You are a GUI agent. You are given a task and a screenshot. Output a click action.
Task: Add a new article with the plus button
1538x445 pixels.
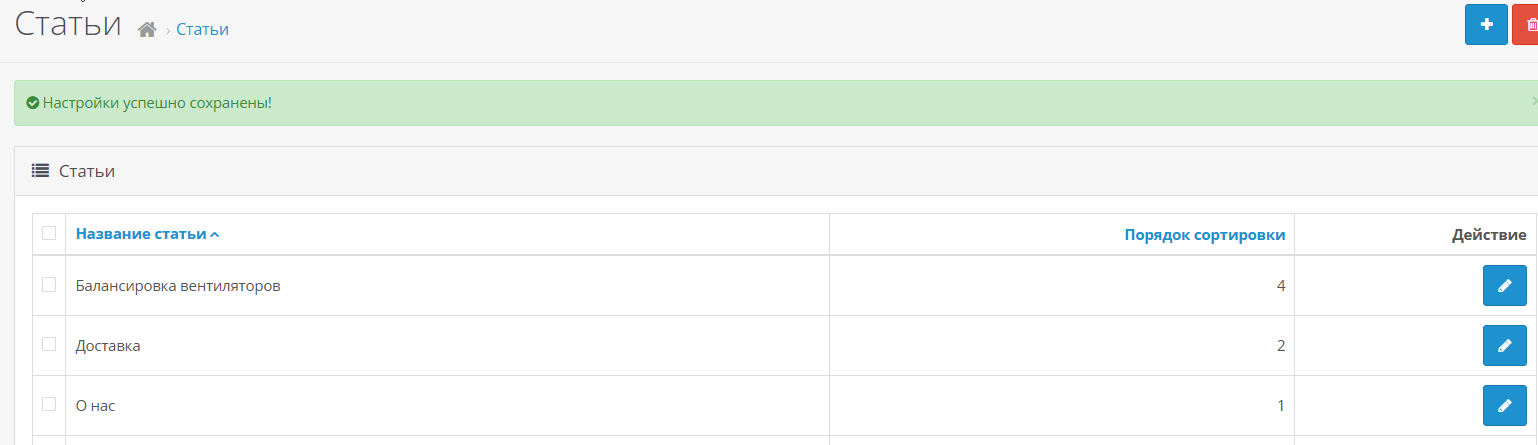(1486, 25)
